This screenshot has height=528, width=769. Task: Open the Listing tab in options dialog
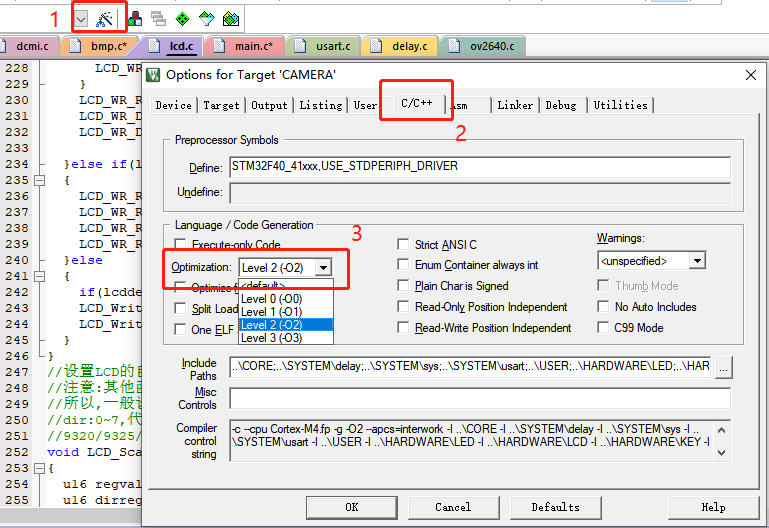pos(321,105)
